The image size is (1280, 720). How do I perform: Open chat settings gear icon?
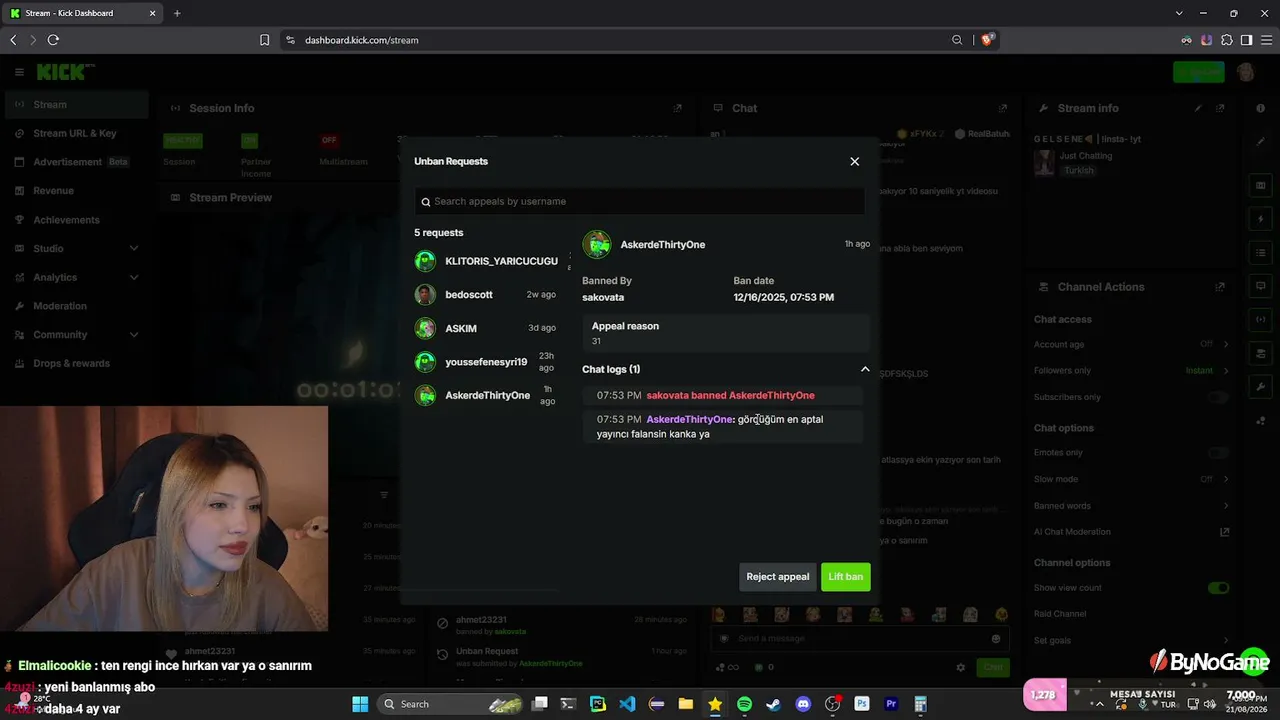(961, 667)
